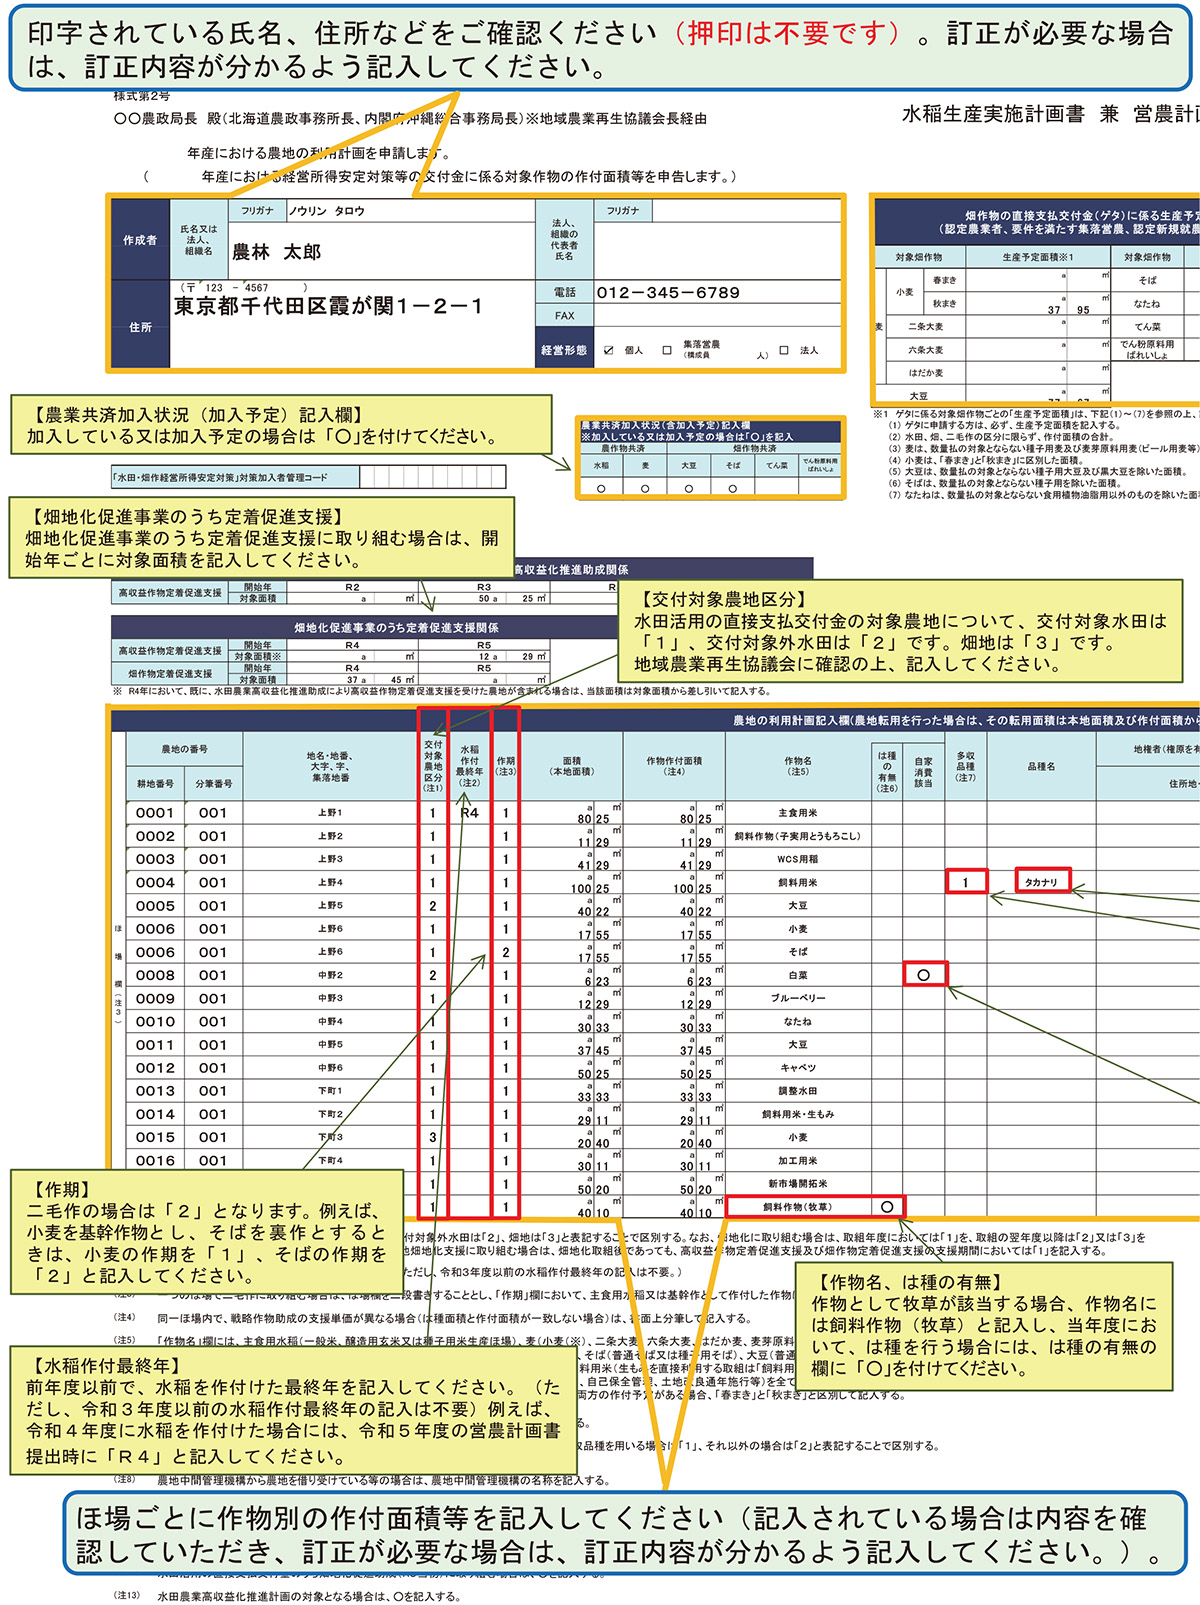1200x1605 pixels.
Task: Click the 下町1 place name cell
Action: click(x=330, y=1091)
